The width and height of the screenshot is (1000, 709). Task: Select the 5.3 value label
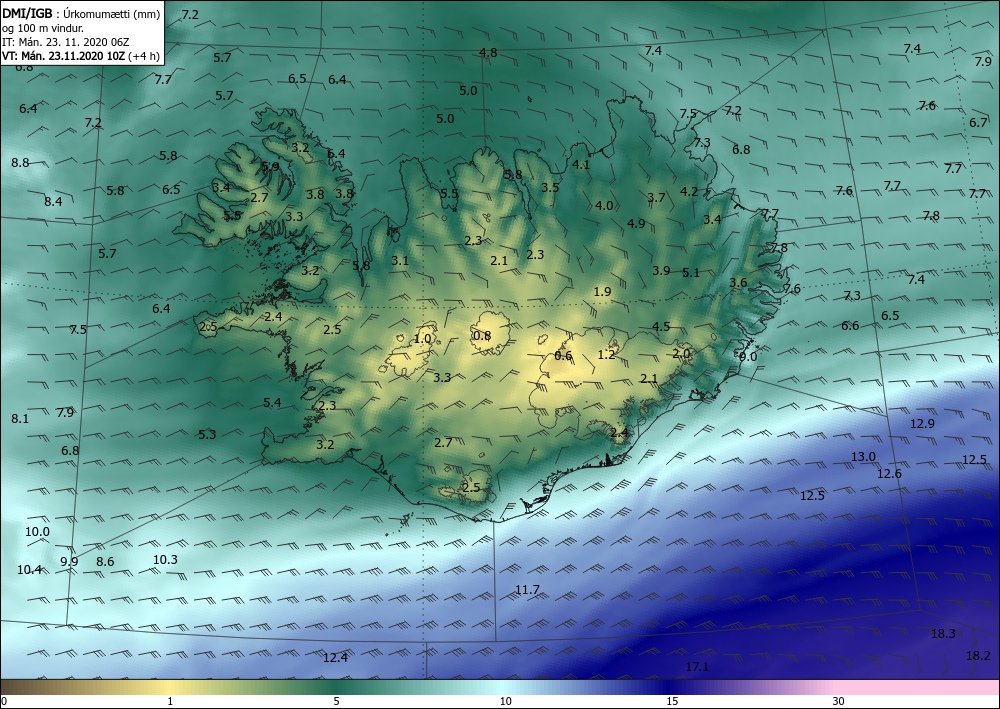coord(207,434)
